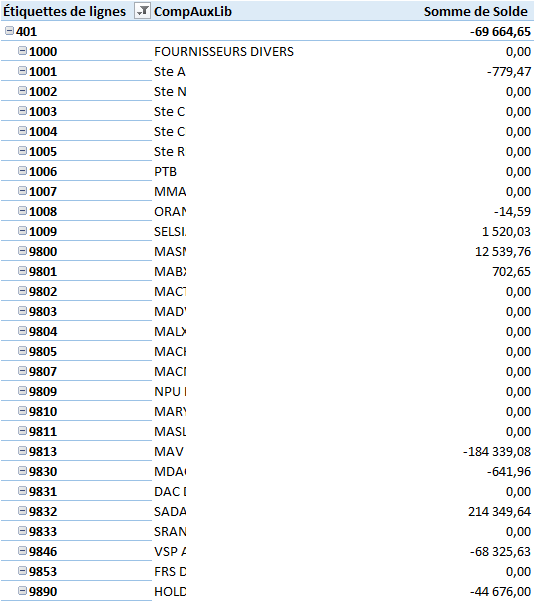Click the row label 9832
Image resolution: width=534 pixels, height=601 pixels.
click(x=43, y=511)
